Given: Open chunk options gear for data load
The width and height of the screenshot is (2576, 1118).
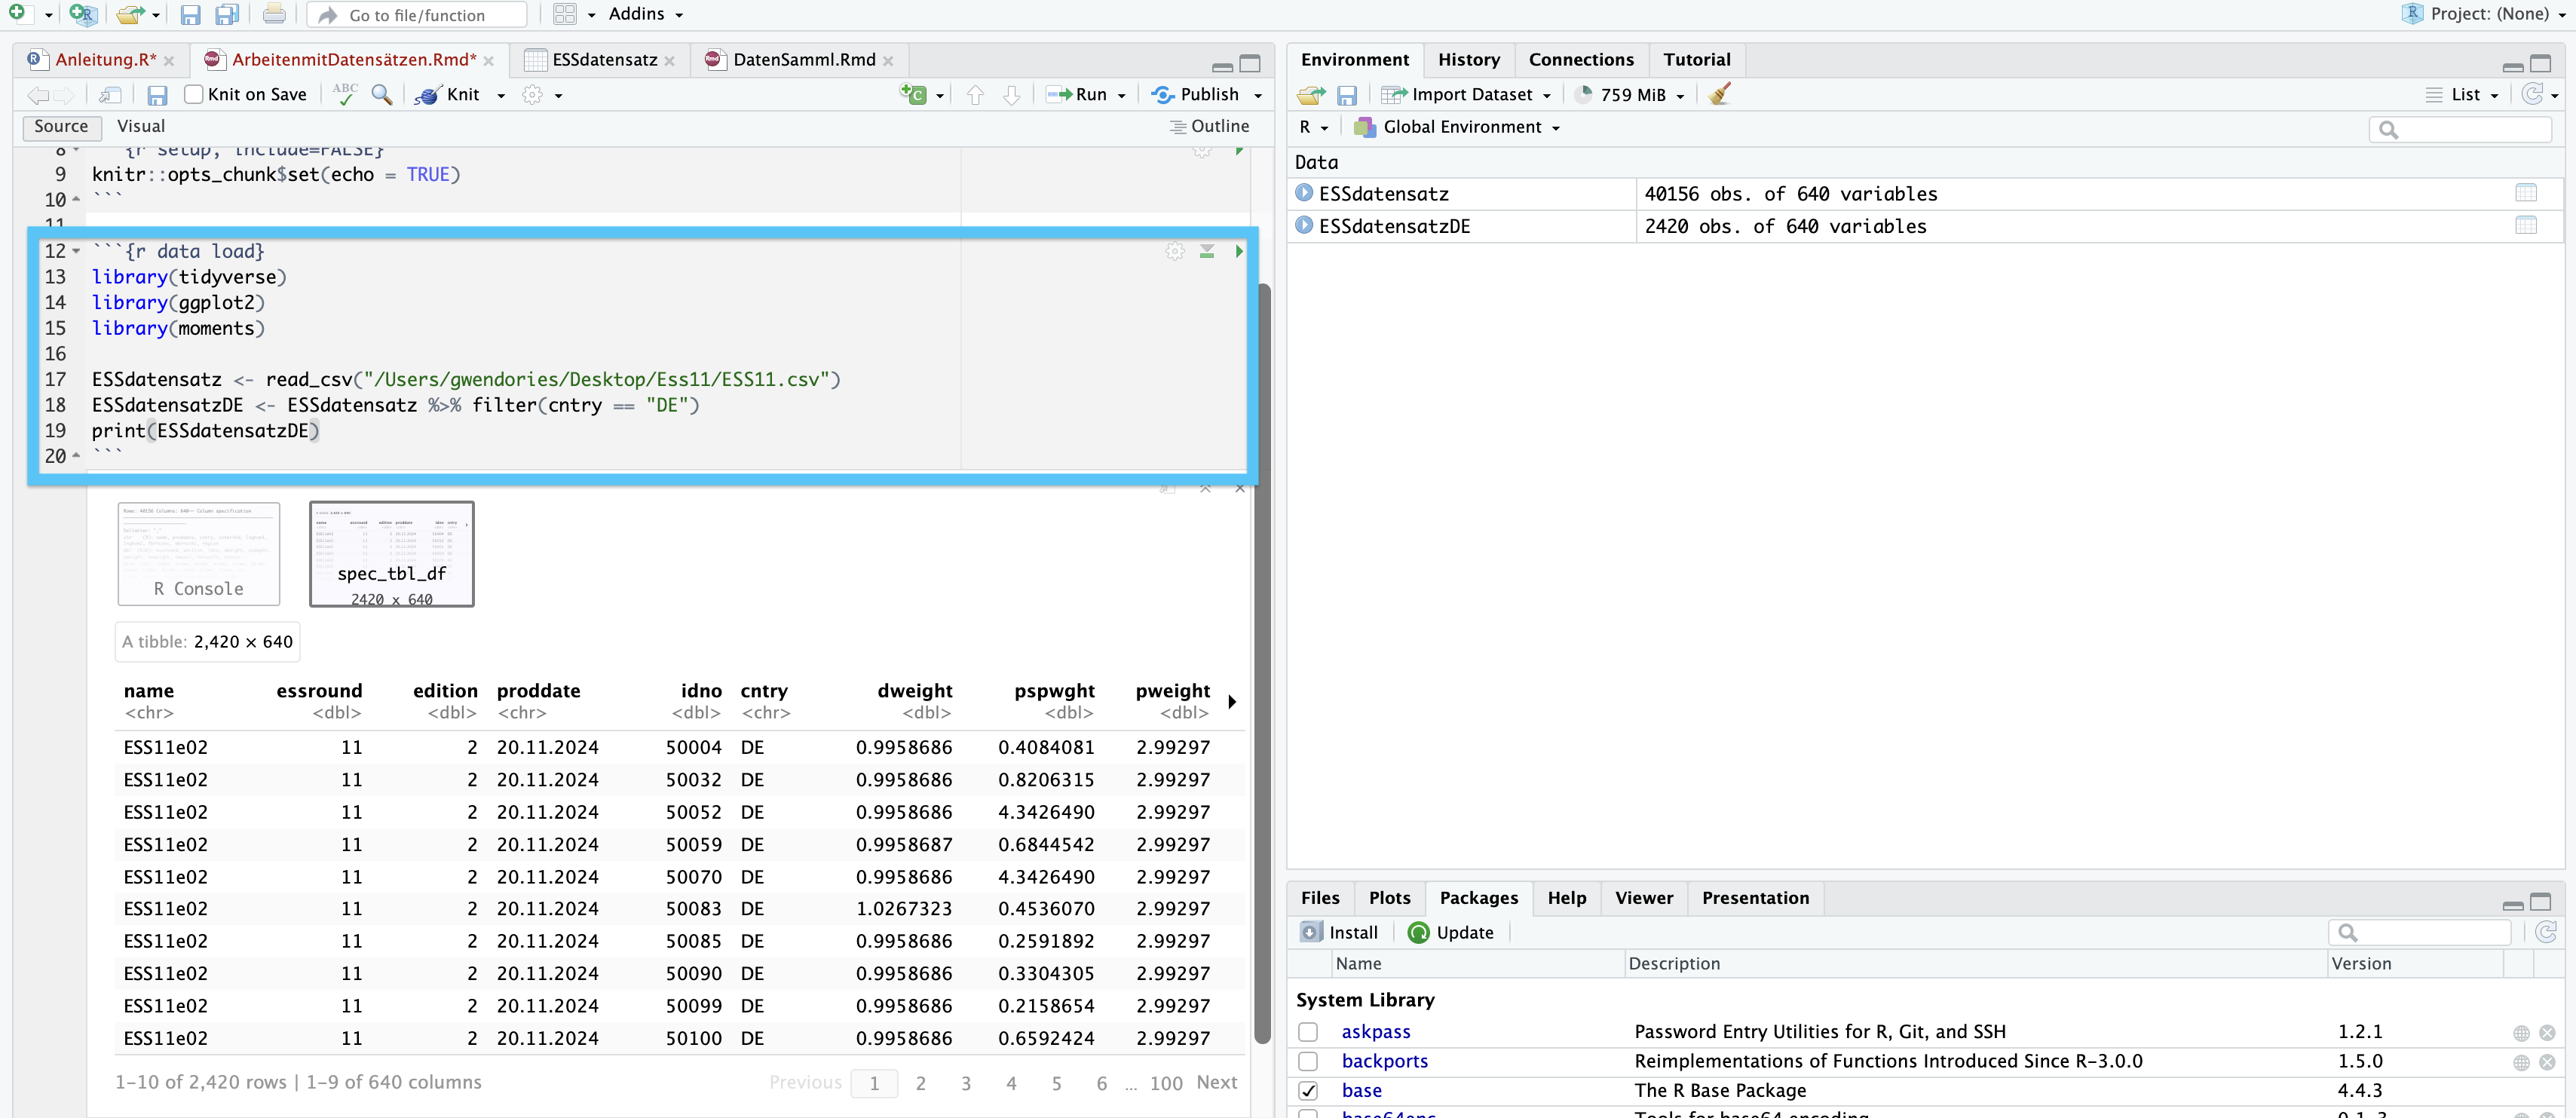Looking at the screenshot, I should pyautogui.click(x=1175, y=252).
